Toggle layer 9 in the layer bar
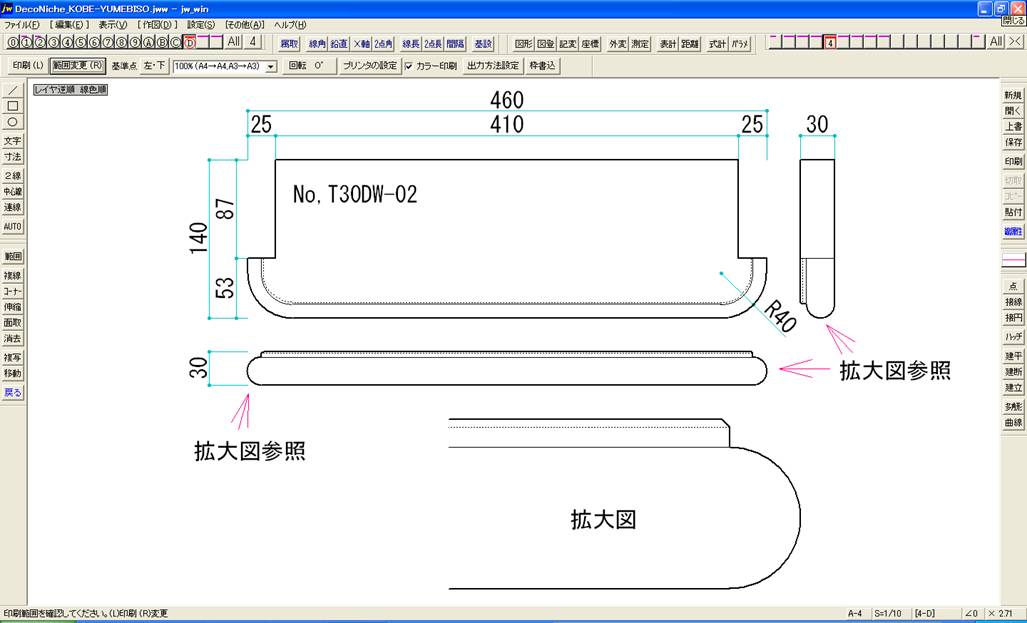This screenshot has width=1027, height=623. (x=136, y=43)
